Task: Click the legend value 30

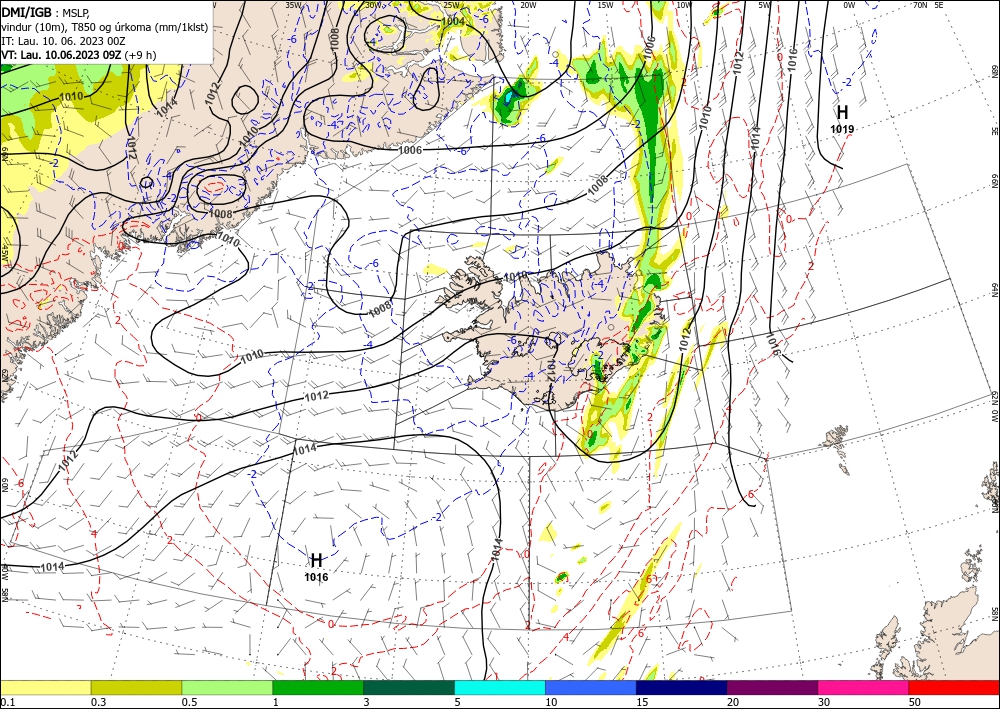Action: (x=824, y=702)
